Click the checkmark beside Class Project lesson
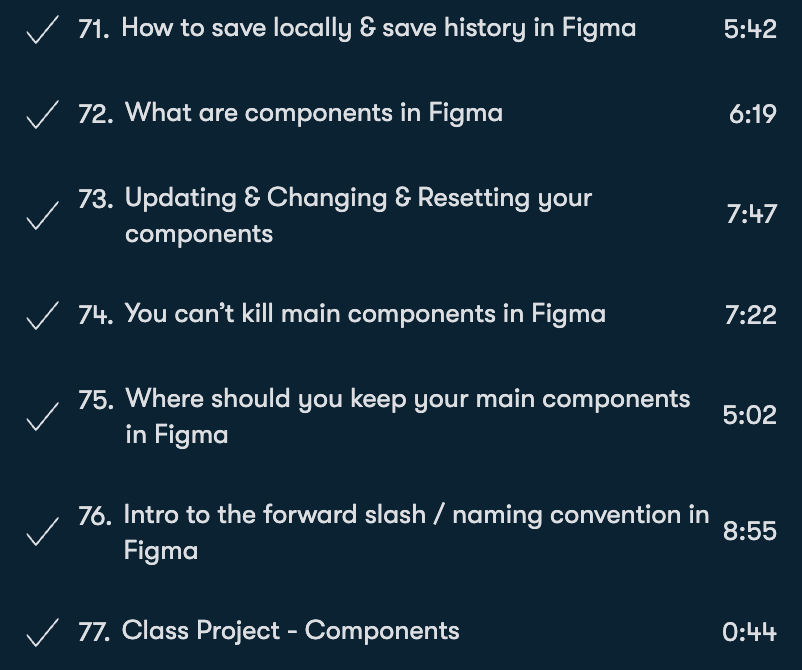The width and height of the screenshot is (802, 670). coord(40,633)
